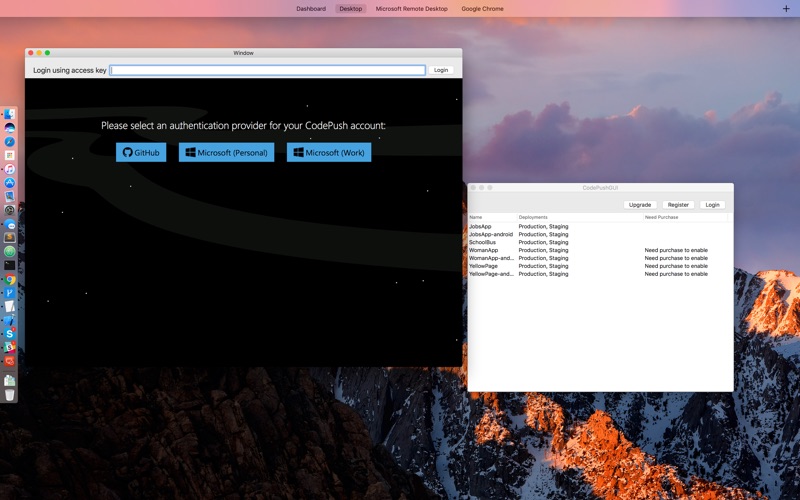Switch to Desktop space
This screenshot has width=800, height=500.
[351, 9]
